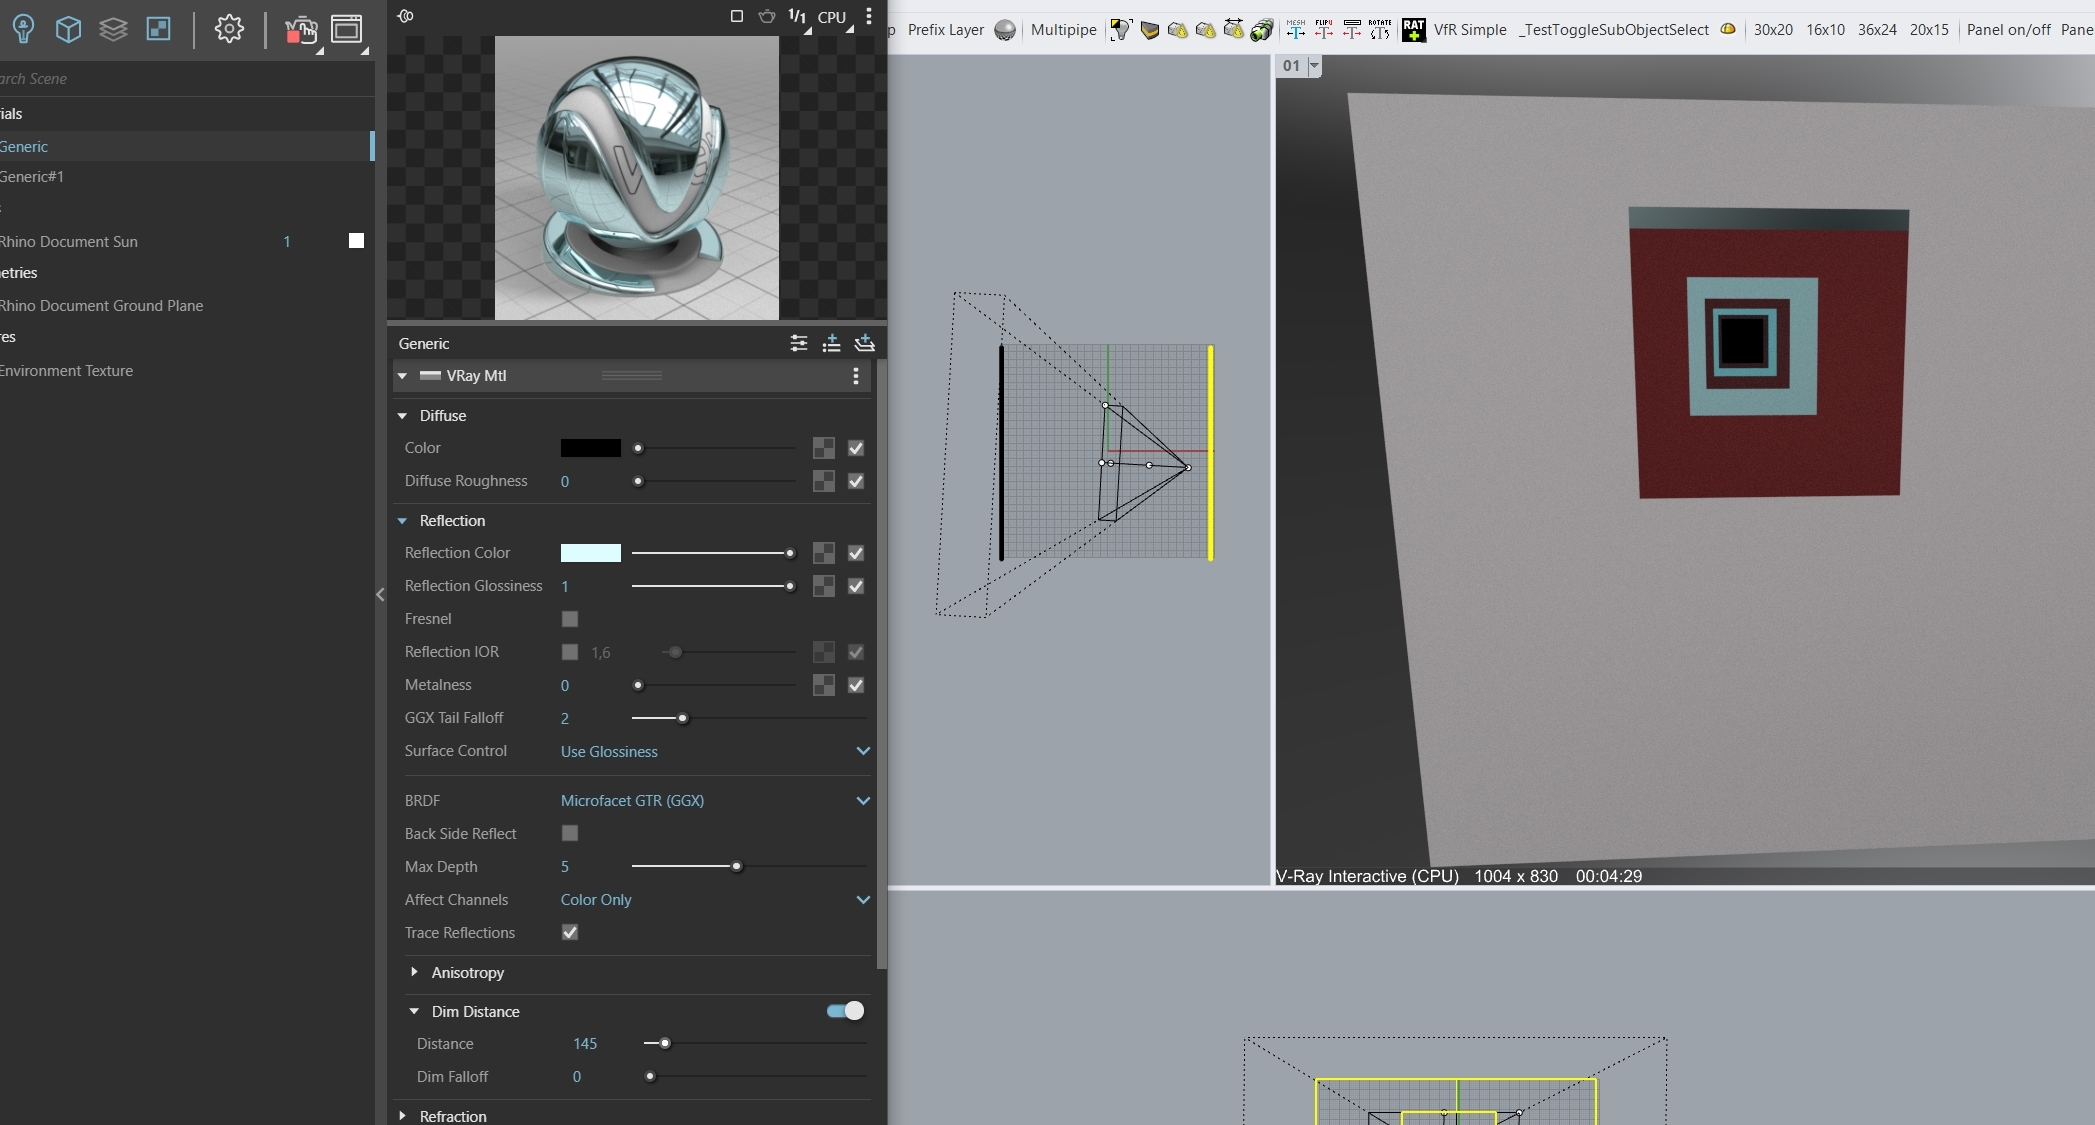Select Environment Texture item
Image resolution: width=2095 pixels, height=1125 pixels.
(187, 370)
